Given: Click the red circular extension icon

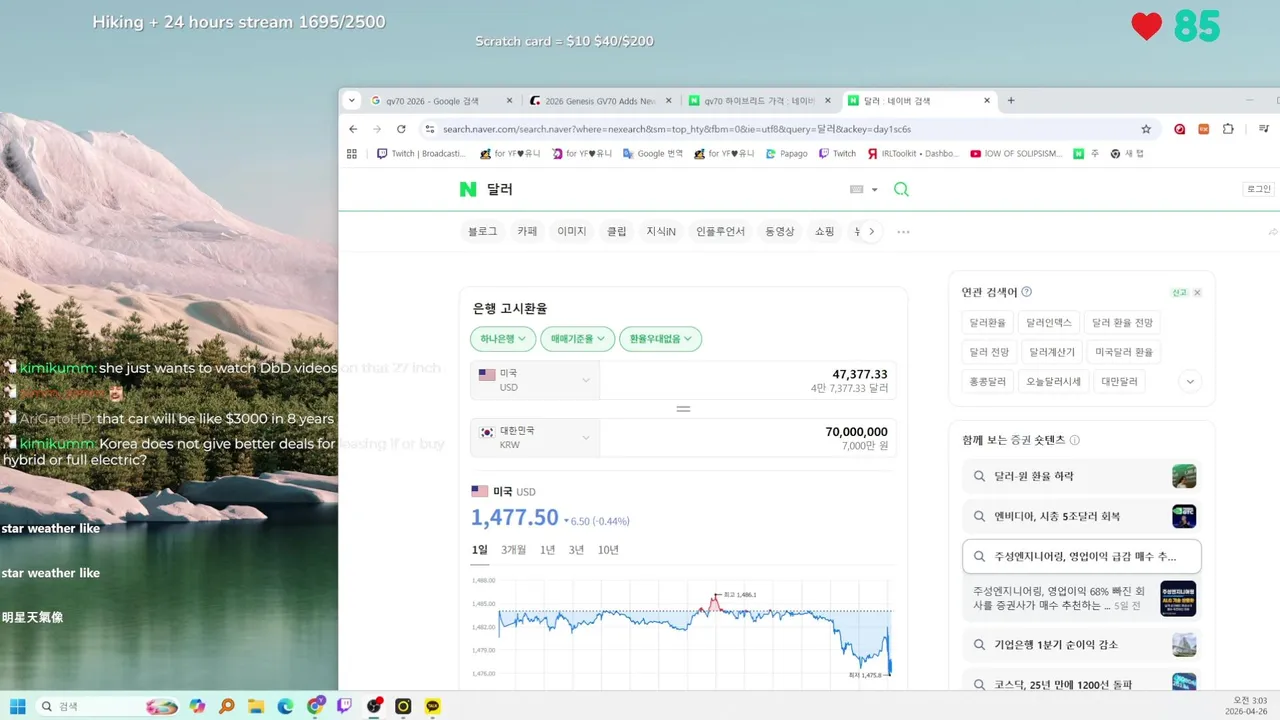Looking at the screenshot, I should point(1180,129).
